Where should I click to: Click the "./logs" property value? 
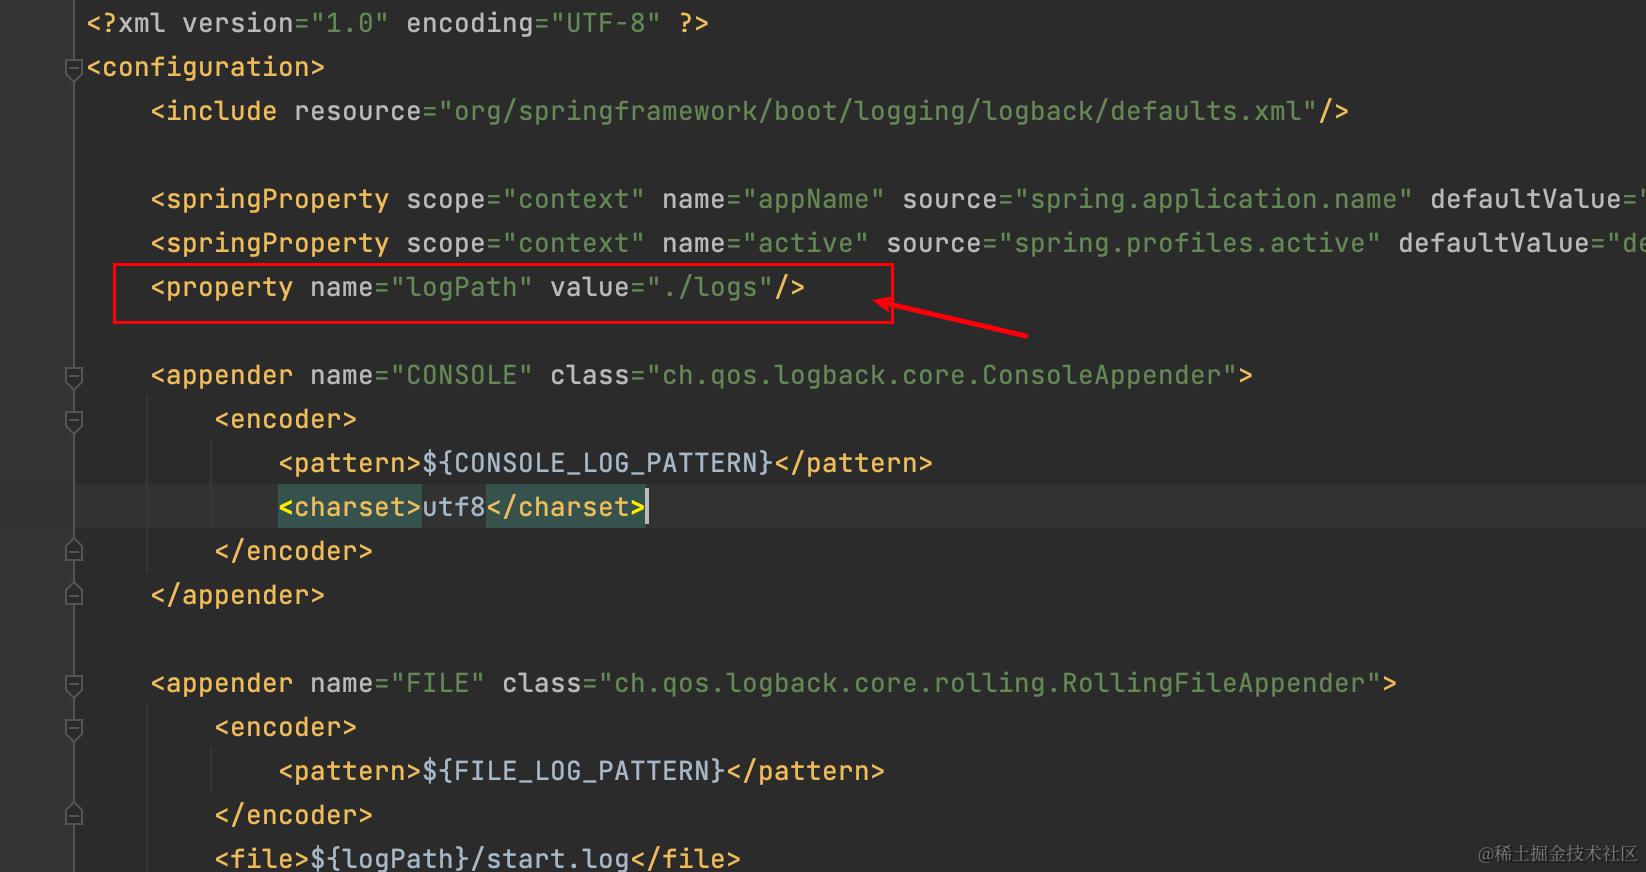coord(709,287)
